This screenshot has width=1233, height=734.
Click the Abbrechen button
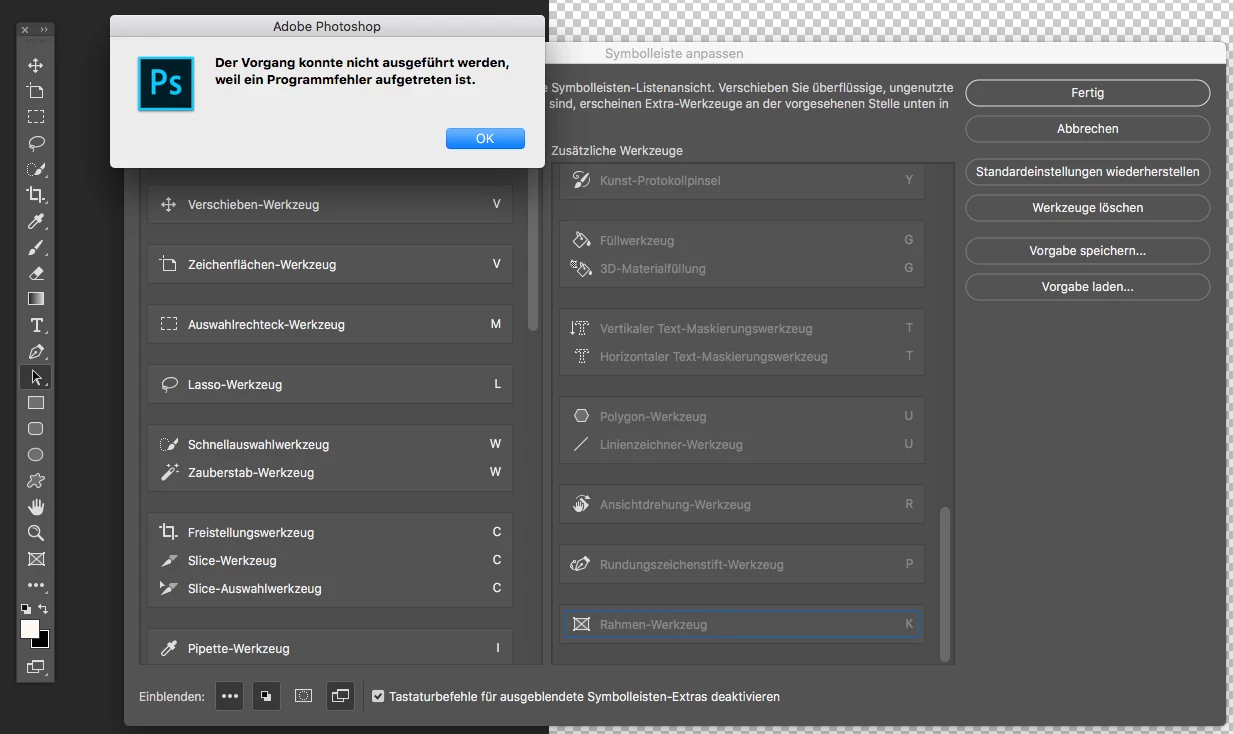point(1088,129)
